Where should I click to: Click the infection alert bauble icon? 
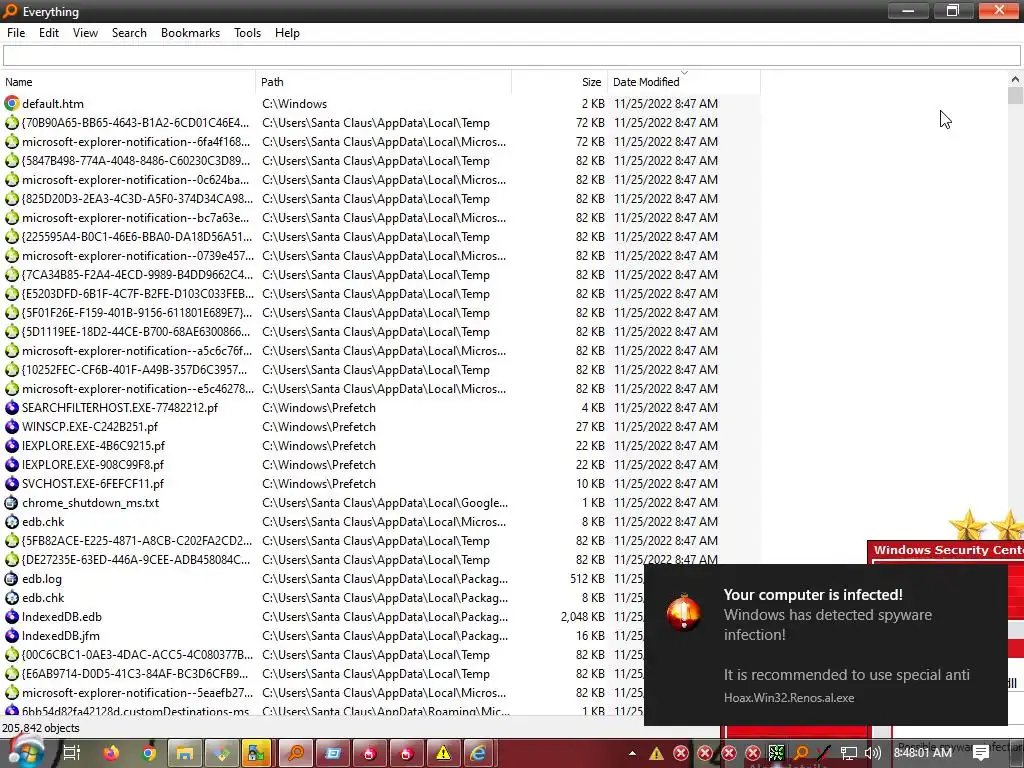tap(683, 612)
